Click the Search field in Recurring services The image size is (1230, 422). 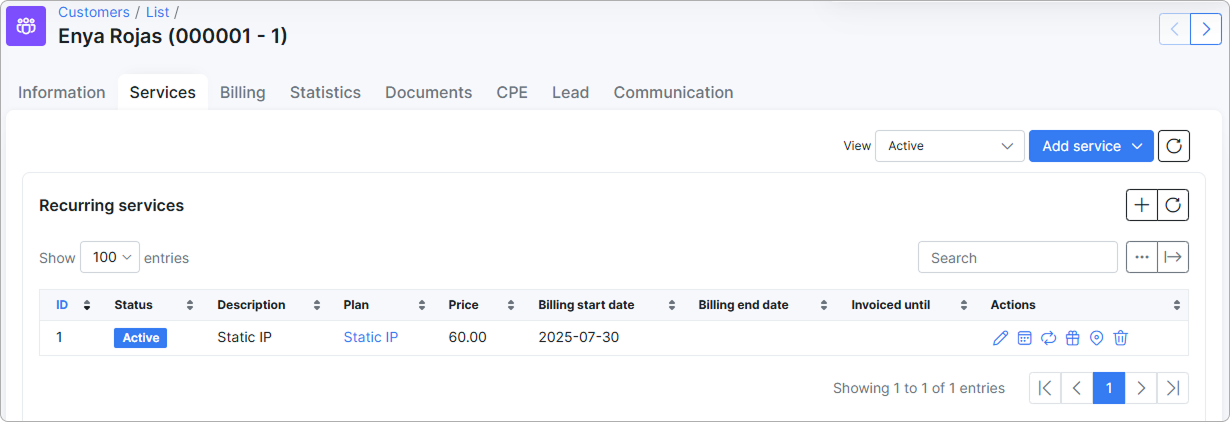1017,257
